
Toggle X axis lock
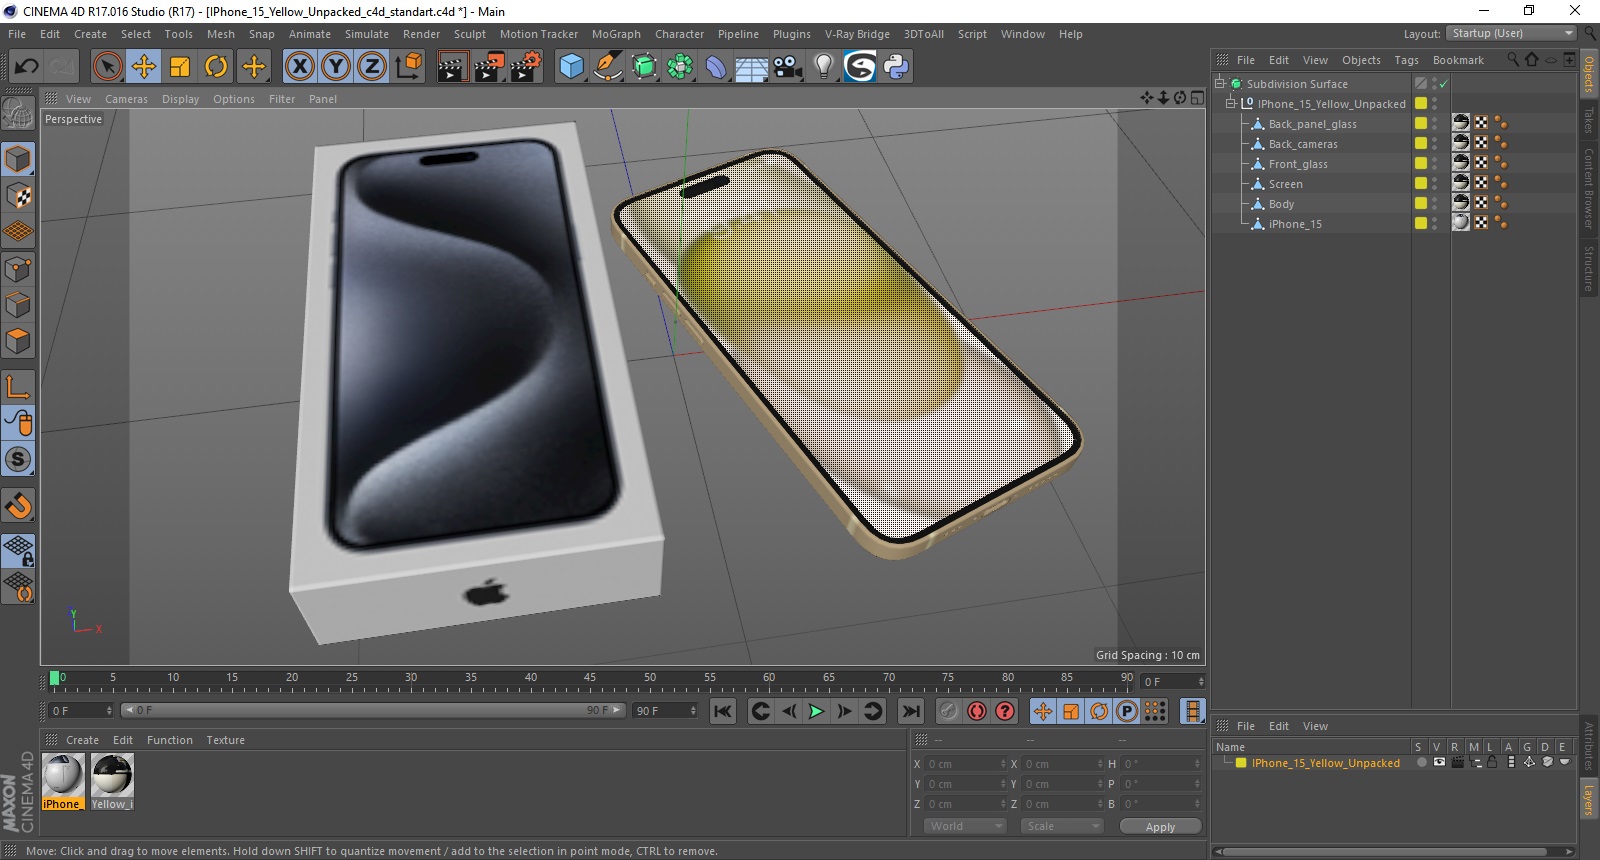click(299, 67)
